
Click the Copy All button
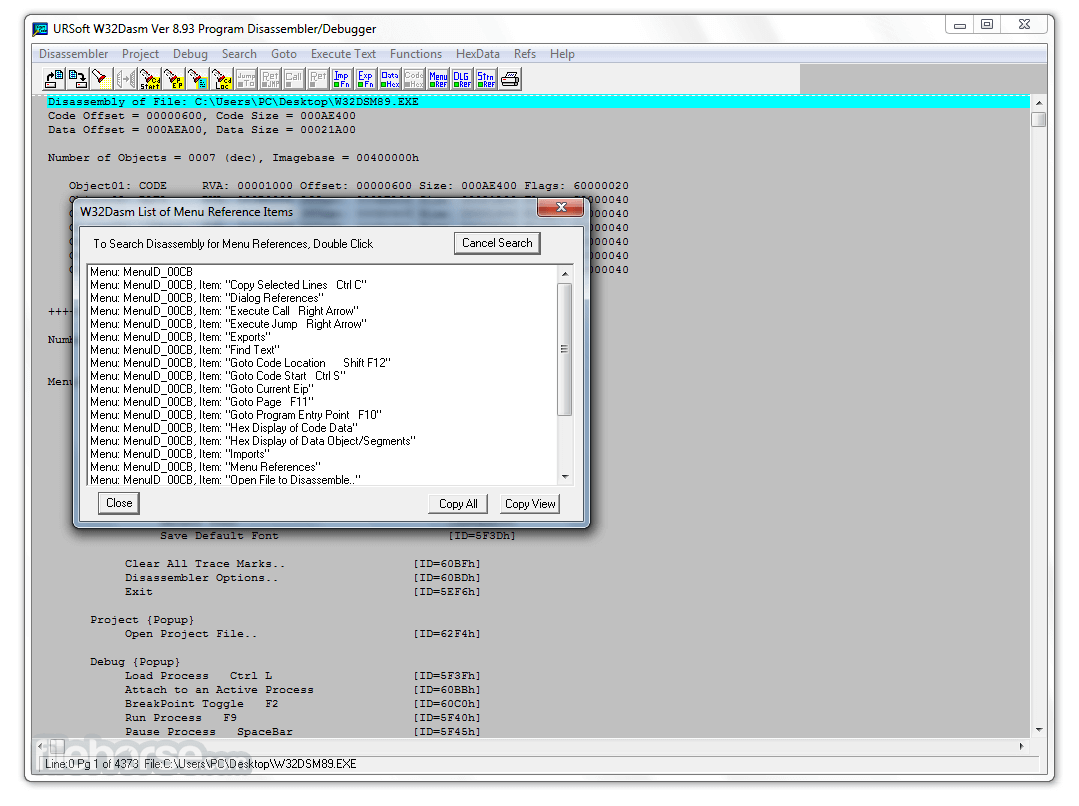[x=458, y=504]
